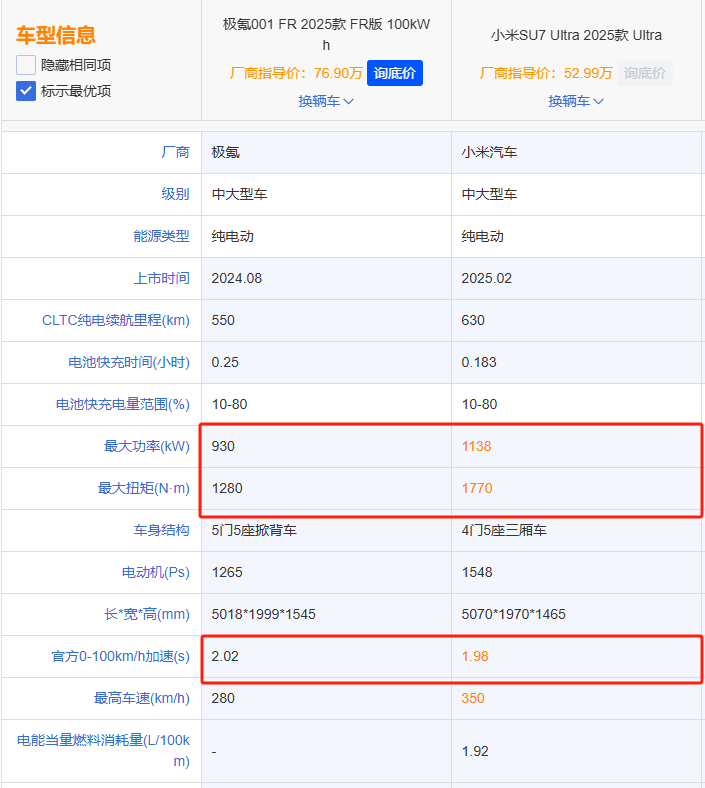This screenshot has width=705, height=788.
Task: Click 询底价 button for 极氪001 FR
Action: pos(394,73)
